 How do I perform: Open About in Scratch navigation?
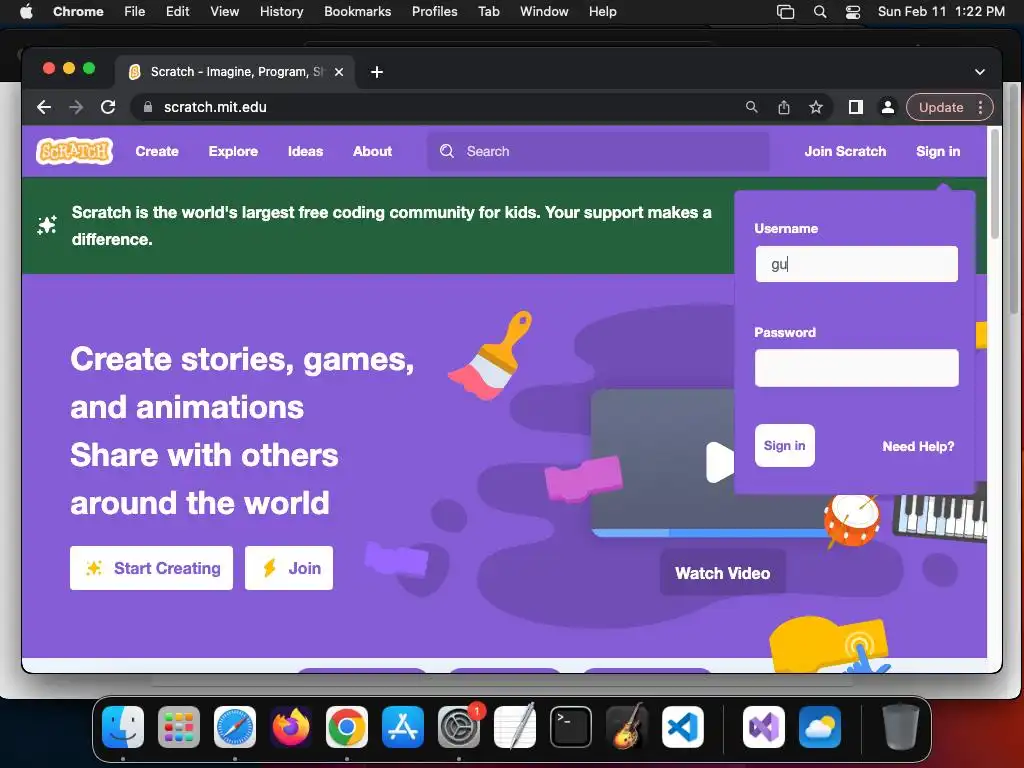372,151
